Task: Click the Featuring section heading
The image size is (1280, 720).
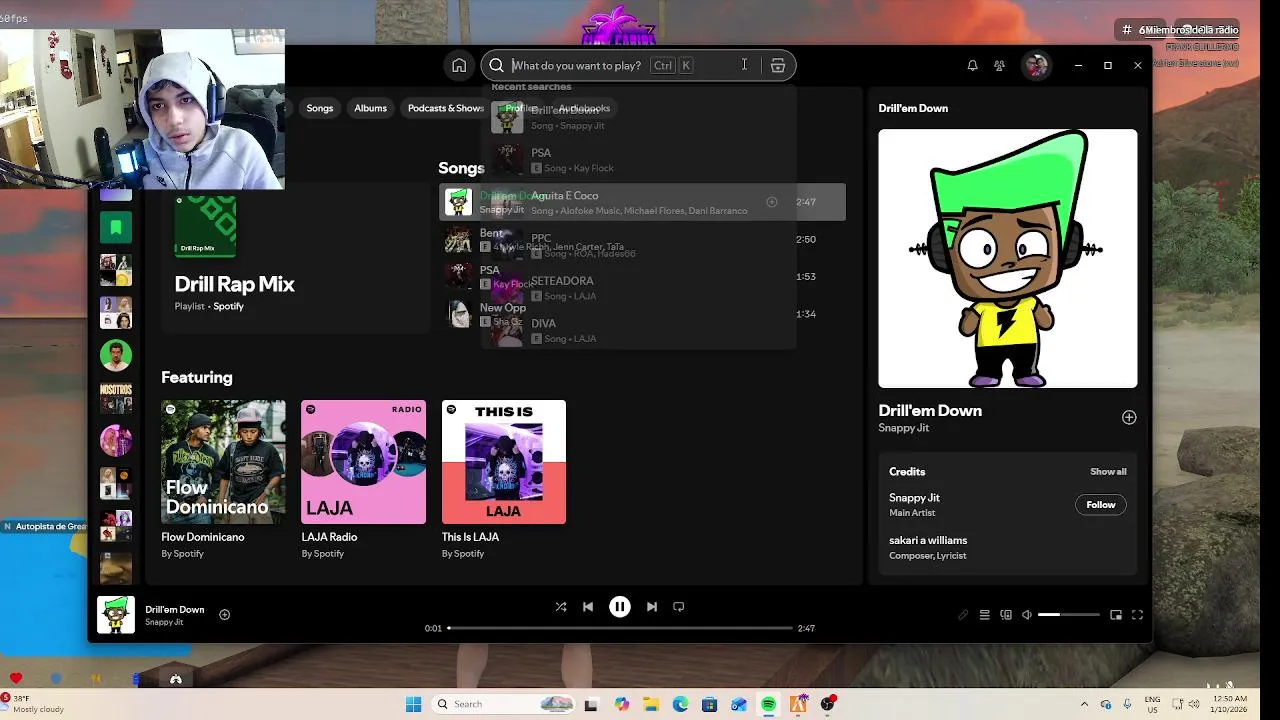Action: [x=197, y=377]
